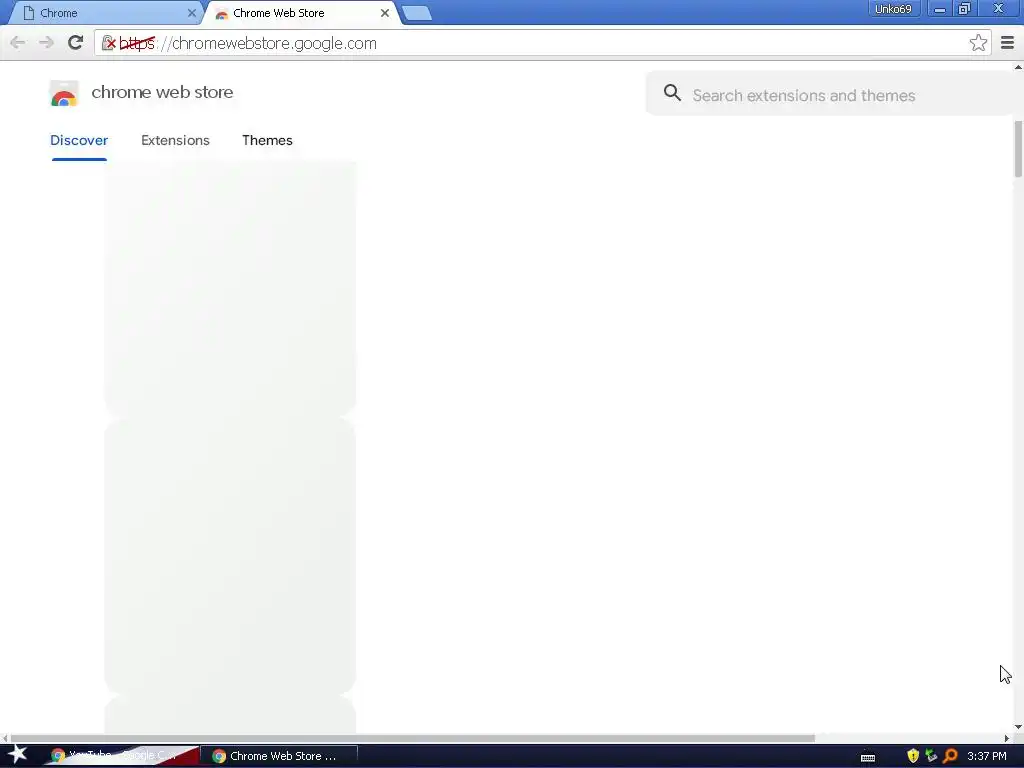This screenshot has width=1024, height=768.
Task: Click the horizontal scrollbar right arrow
Action: point(1006,739)
